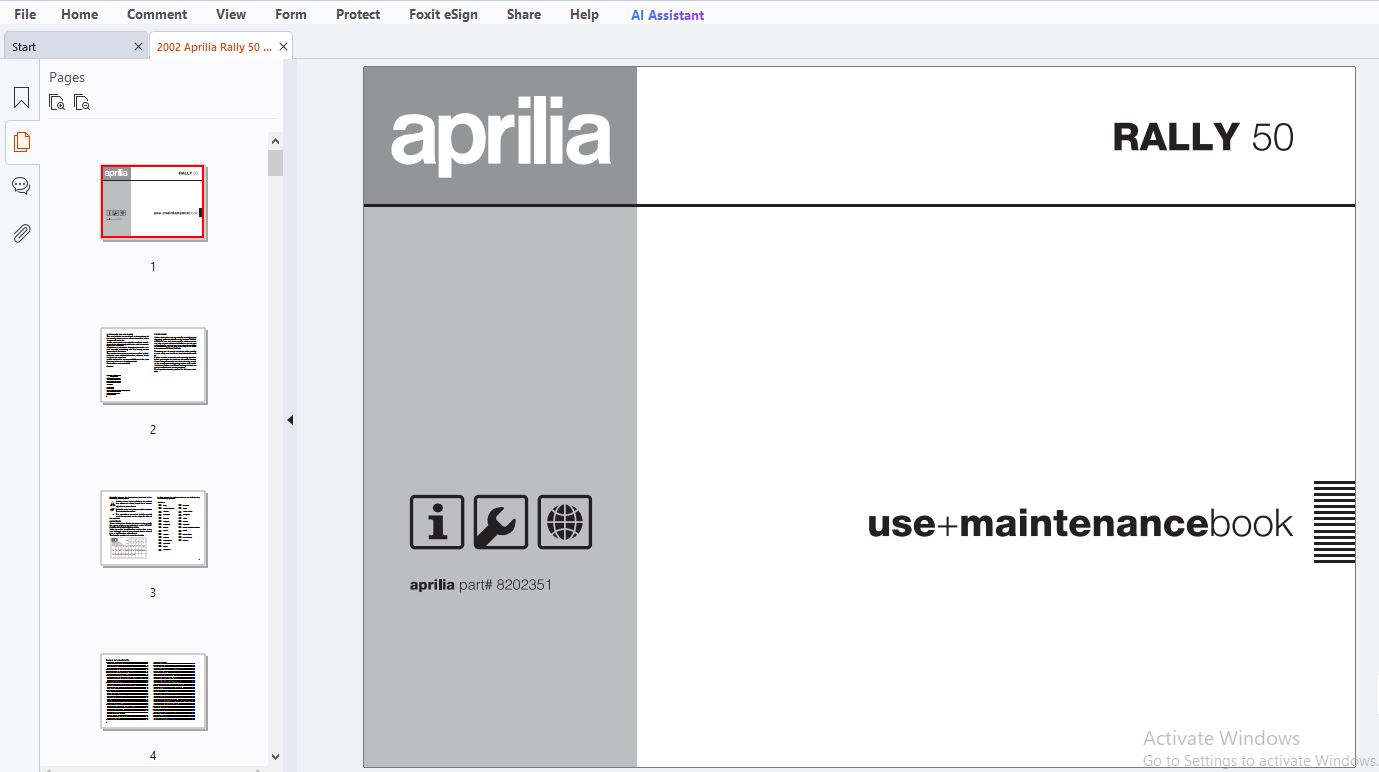Open the Protect ribbon tab

[x=358, y=14]
